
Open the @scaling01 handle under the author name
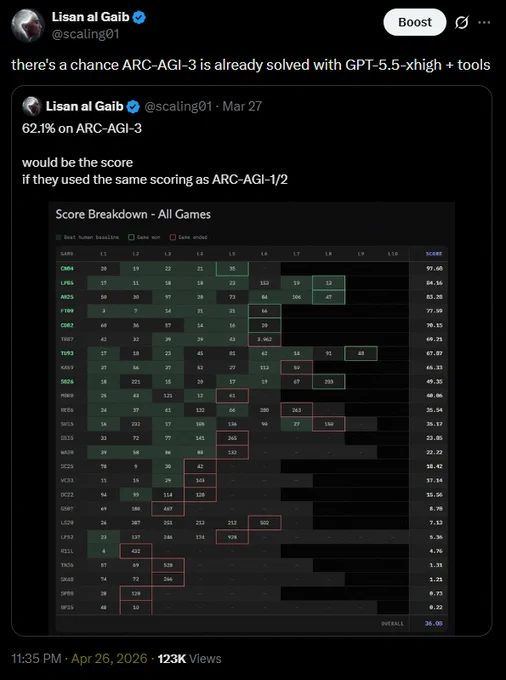point(85,34)
